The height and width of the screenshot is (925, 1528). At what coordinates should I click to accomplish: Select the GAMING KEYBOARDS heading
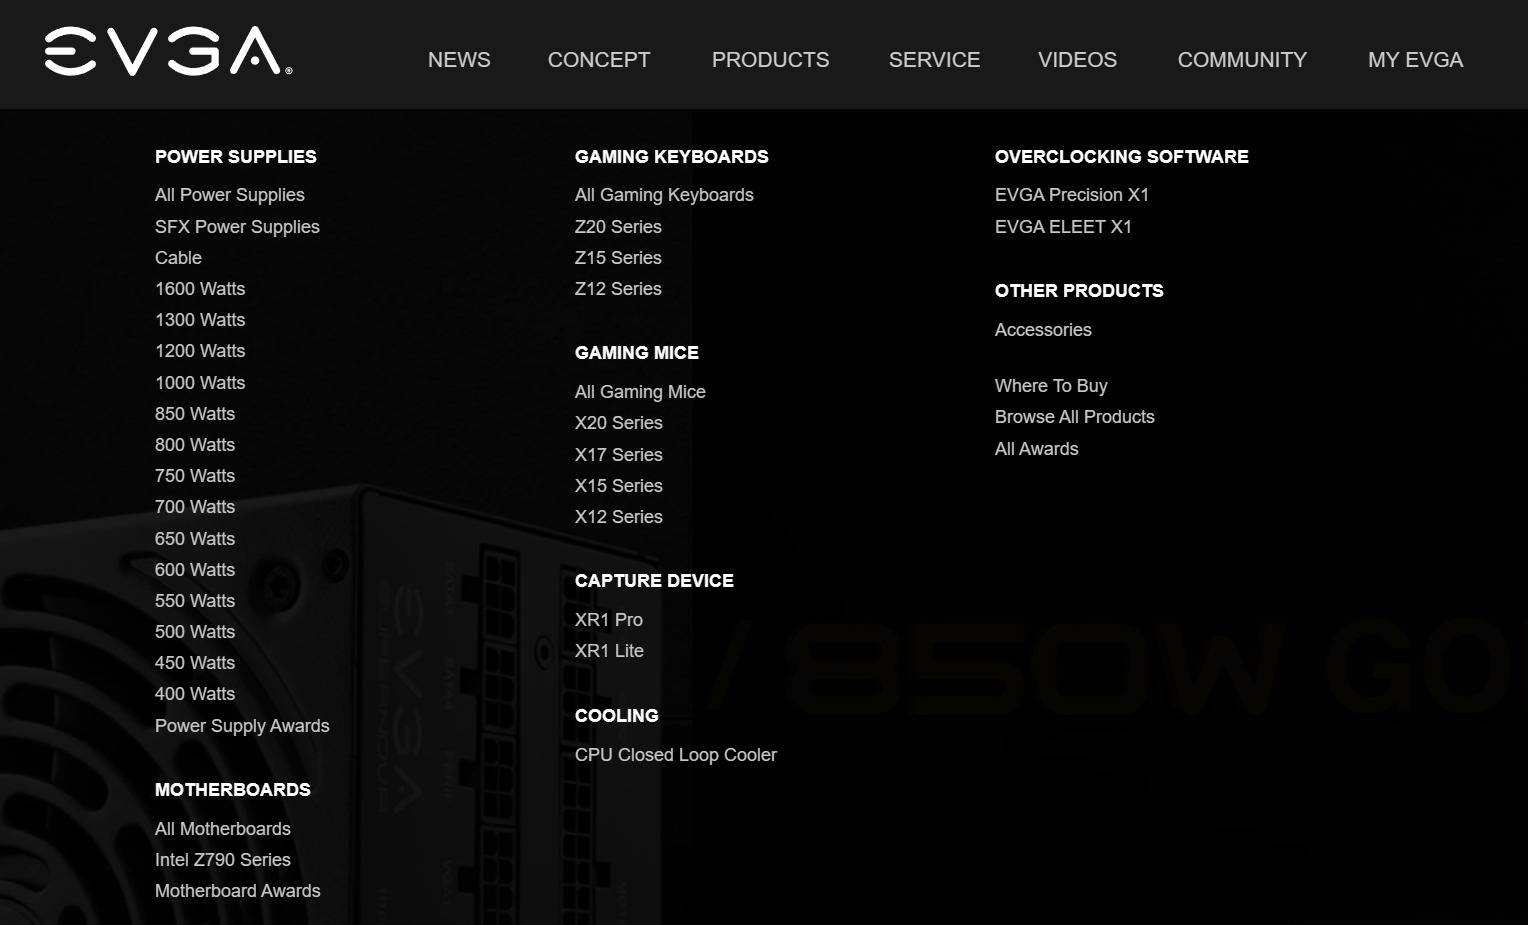(x=672, y=157)
